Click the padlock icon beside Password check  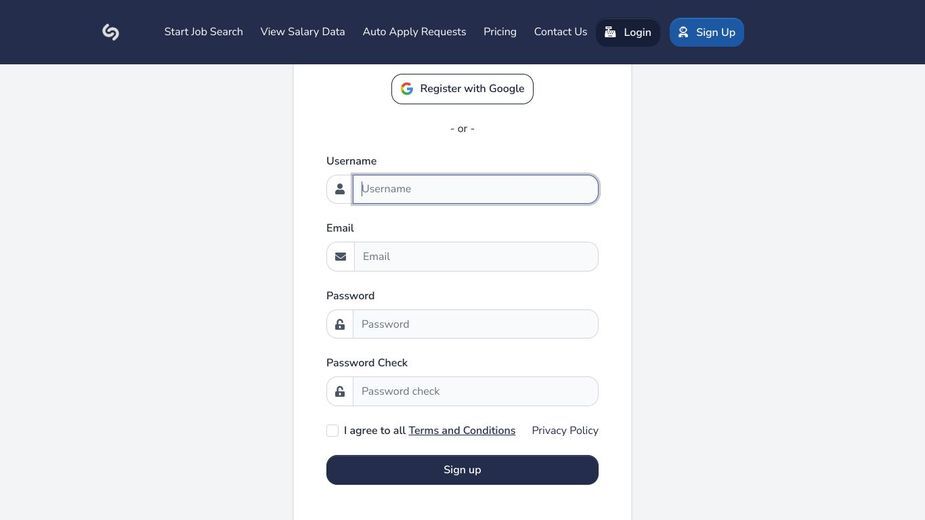click(x=340, y=391)
